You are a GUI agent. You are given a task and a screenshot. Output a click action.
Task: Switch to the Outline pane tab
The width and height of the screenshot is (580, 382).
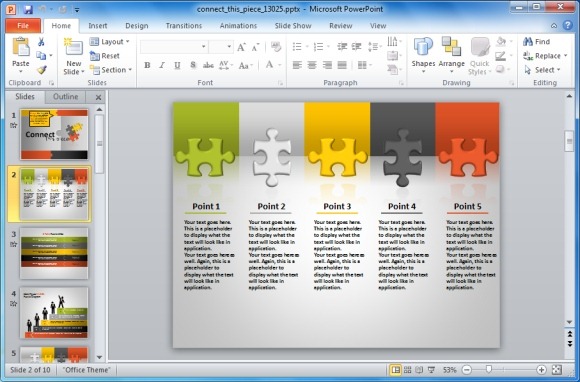65,97
